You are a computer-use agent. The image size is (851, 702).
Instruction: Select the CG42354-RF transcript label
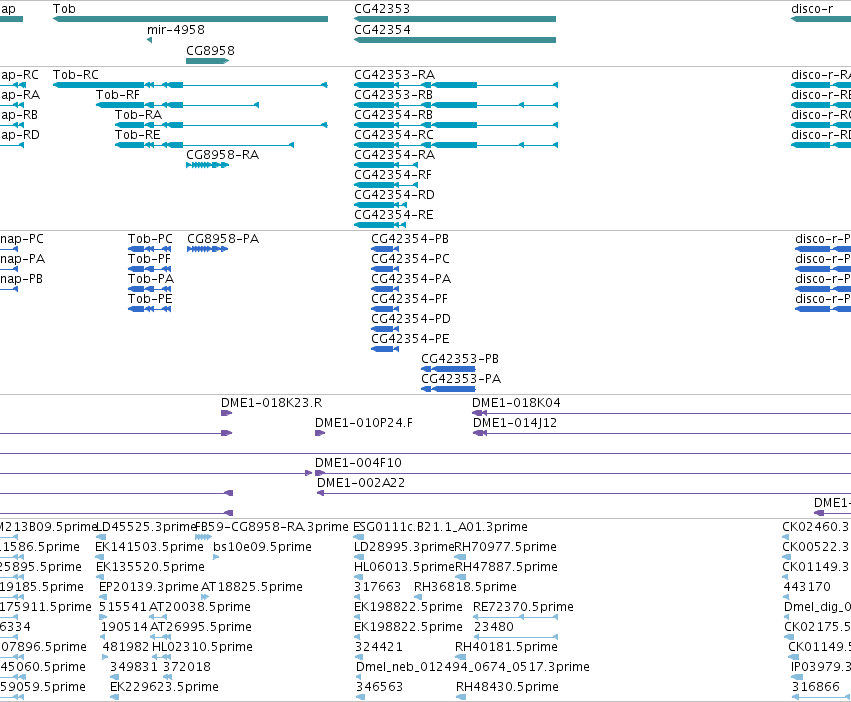coord(393,175)
